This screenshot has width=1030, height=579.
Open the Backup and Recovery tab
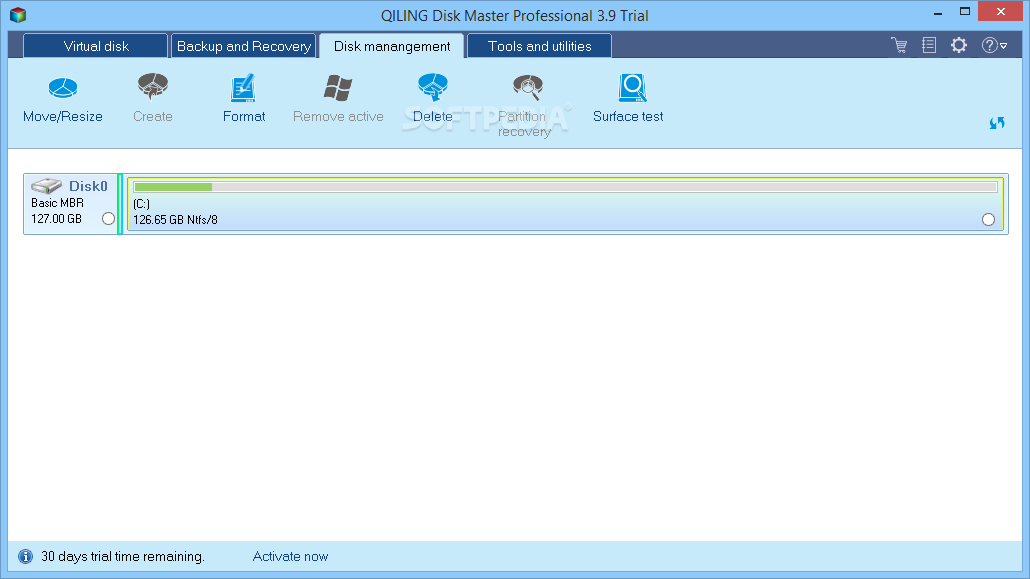pos(244,46)
